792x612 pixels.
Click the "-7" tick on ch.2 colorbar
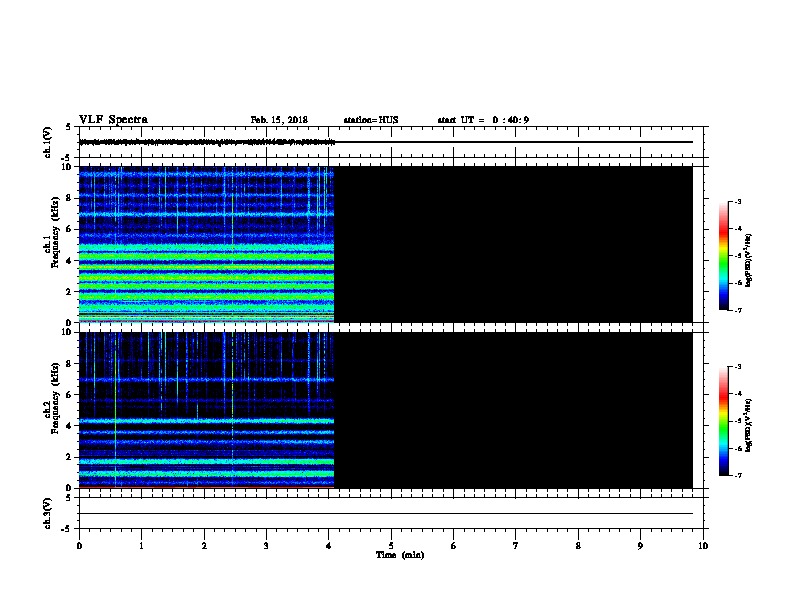coord(738,475)
